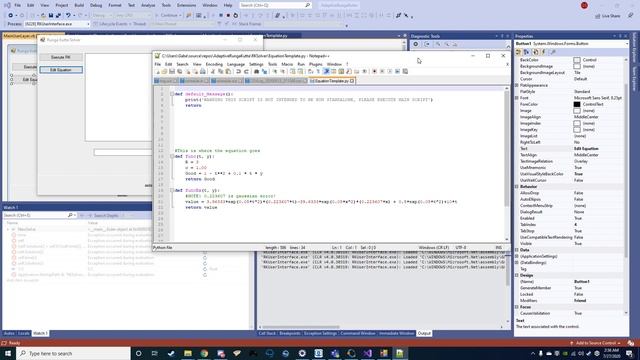Click the Redo icon in Notepad++ toolbar

pyautogui.click(x=246, y=71)
